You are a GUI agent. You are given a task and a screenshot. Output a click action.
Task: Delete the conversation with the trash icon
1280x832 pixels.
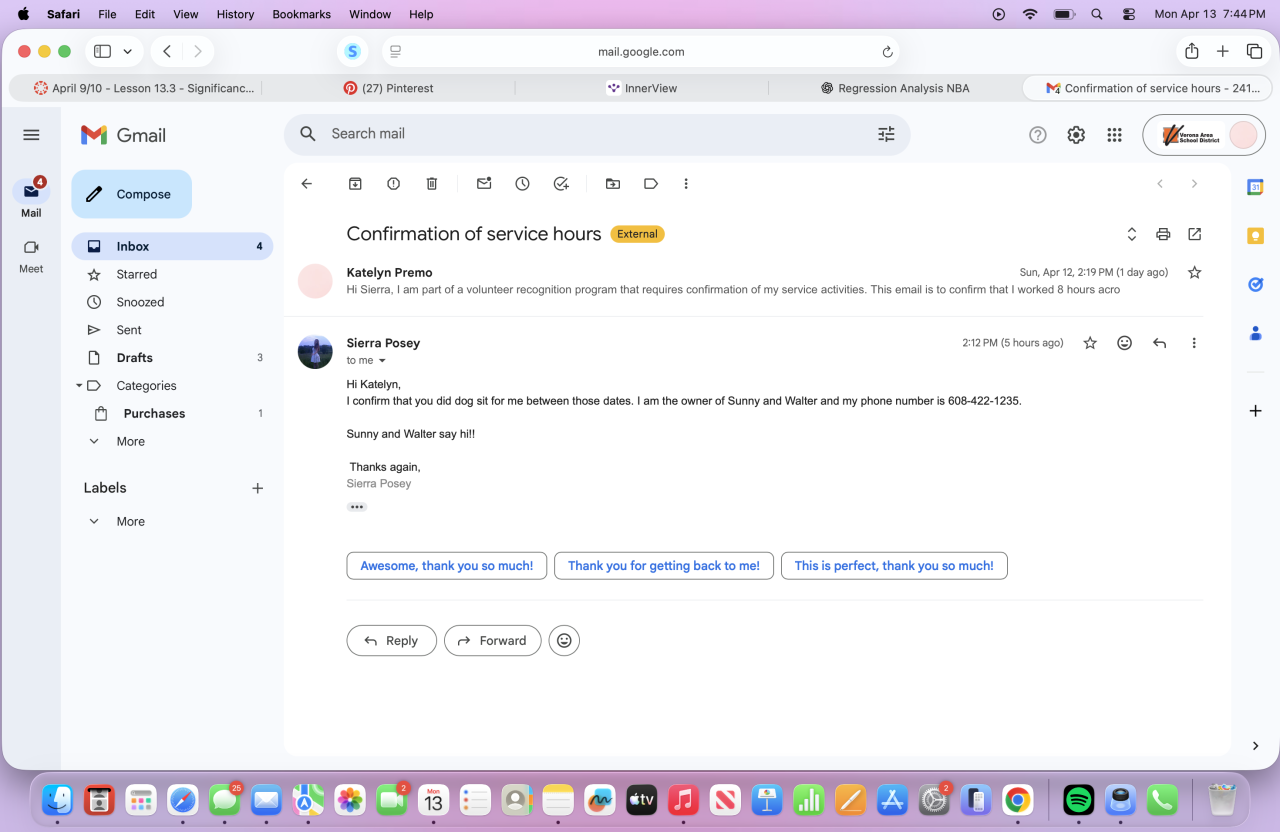432,184
